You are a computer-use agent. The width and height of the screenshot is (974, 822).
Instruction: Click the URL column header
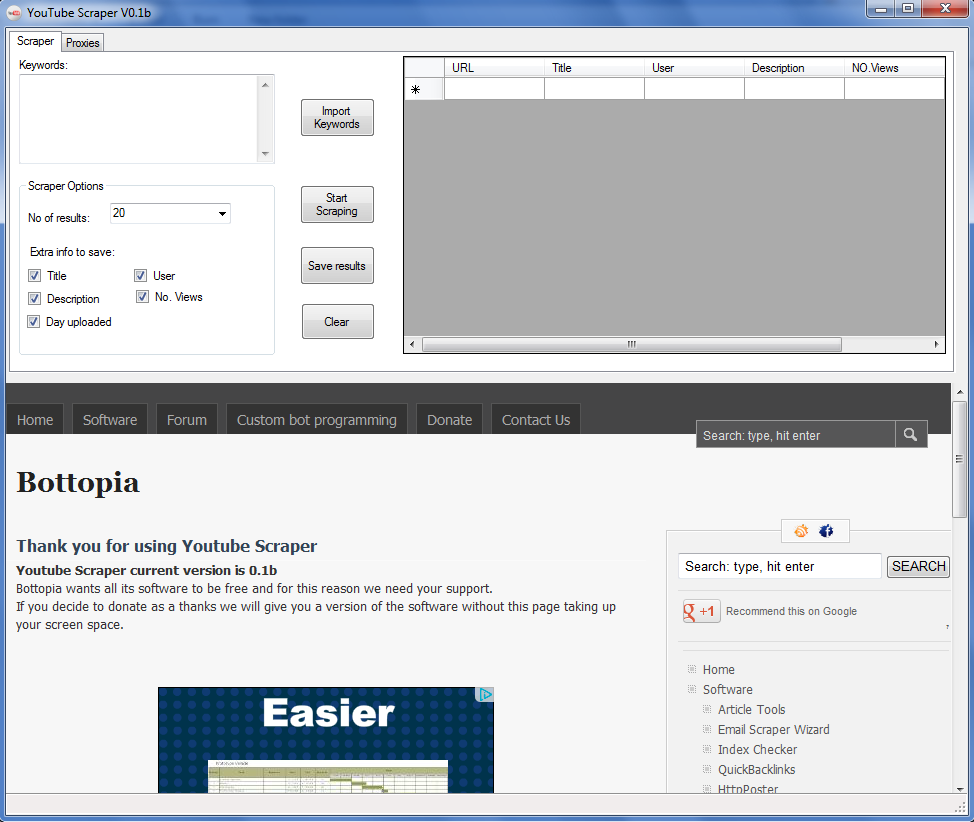[x=494, y=68]
